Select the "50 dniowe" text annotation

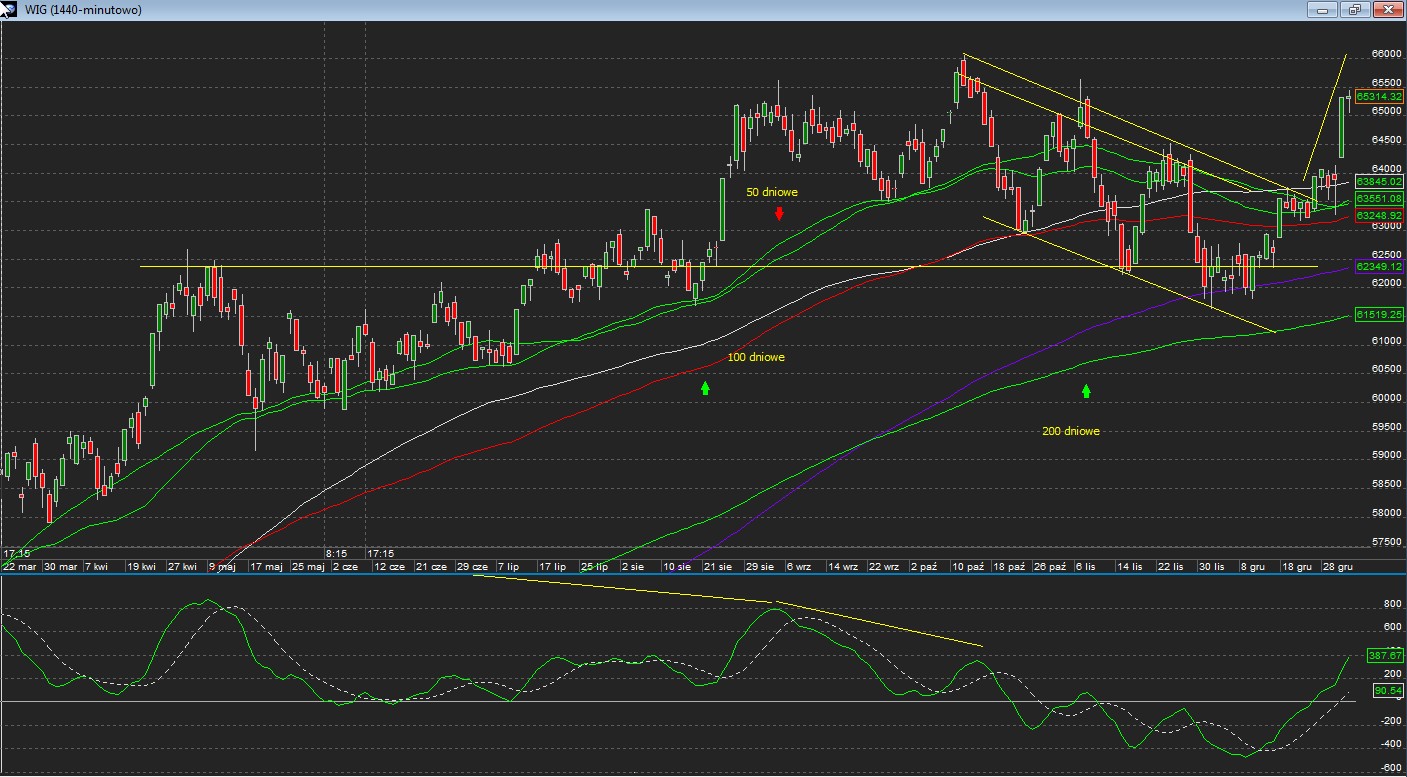click(772, 191)
